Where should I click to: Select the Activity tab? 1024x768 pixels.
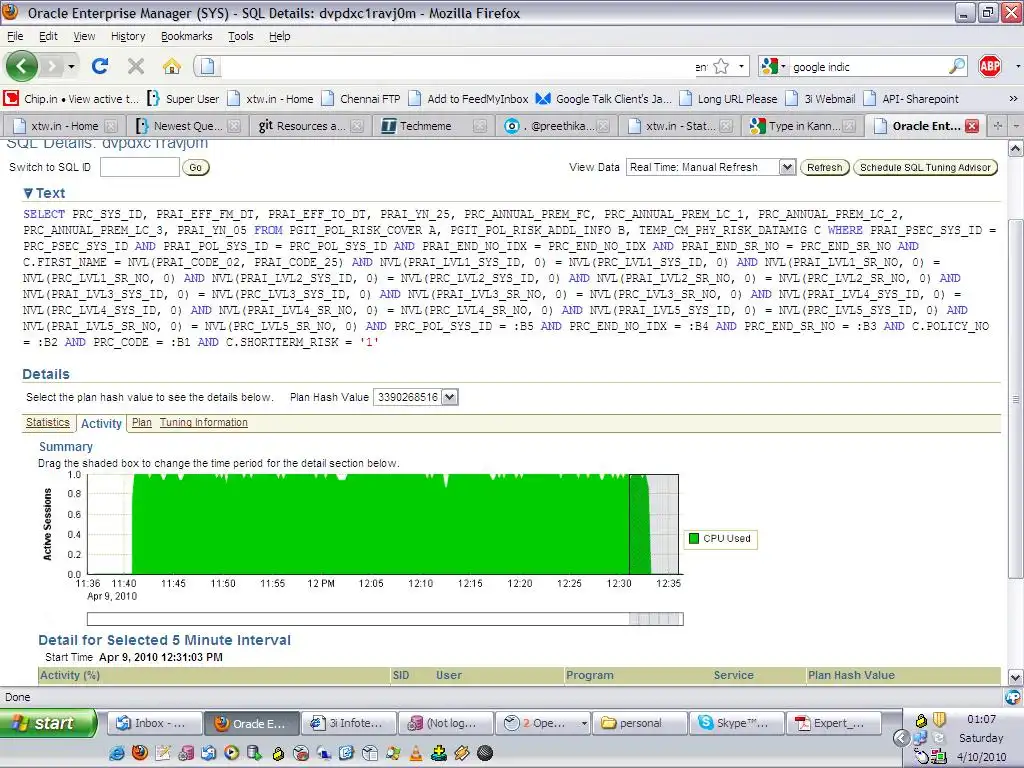tap(101, 423)
